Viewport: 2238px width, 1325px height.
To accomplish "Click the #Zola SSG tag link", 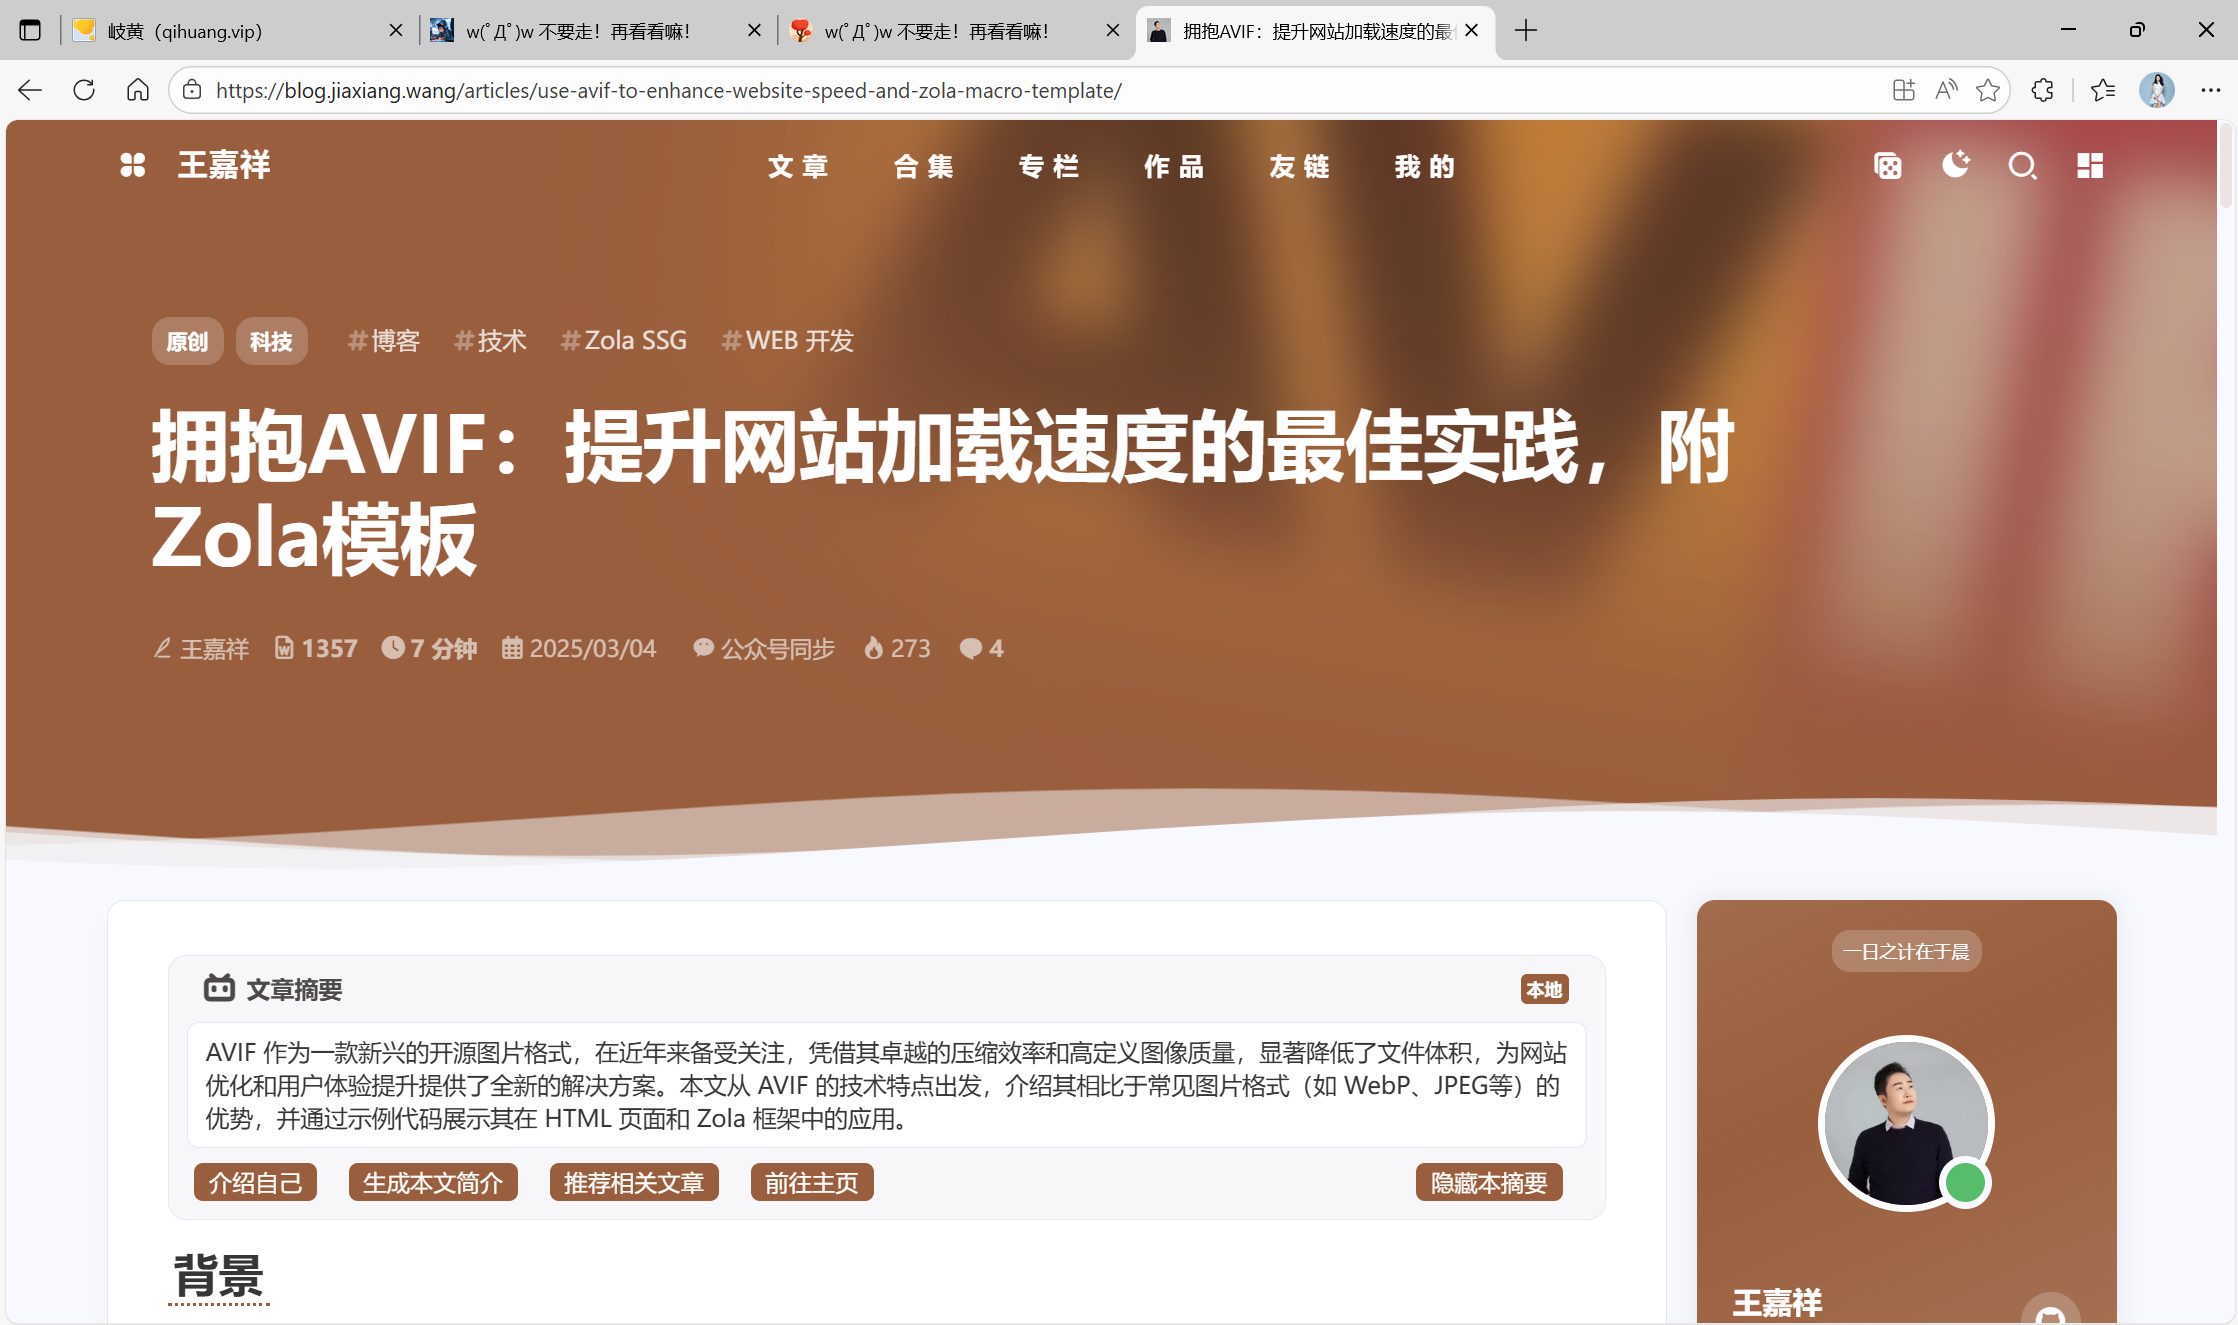I will [x=624, y=341].
